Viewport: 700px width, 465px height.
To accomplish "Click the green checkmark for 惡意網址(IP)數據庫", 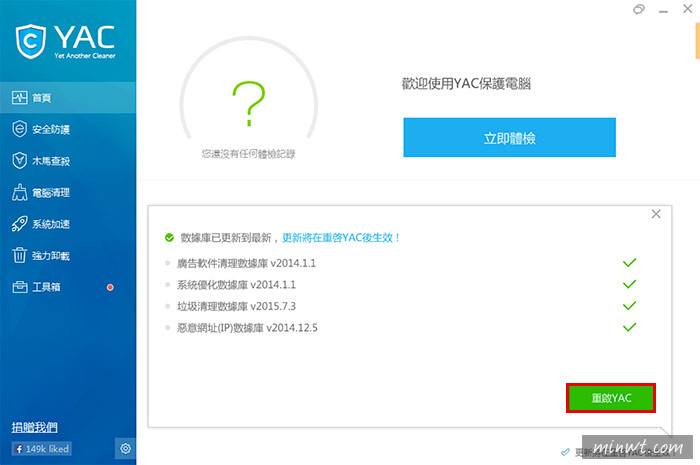I will point(629,327).
